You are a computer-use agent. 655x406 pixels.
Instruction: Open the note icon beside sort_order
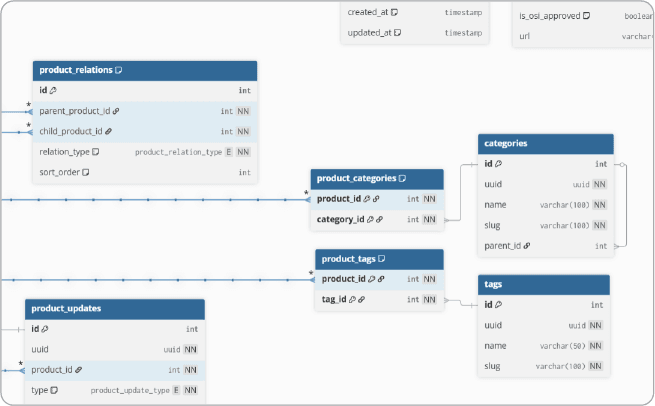[x=86, y=172]
